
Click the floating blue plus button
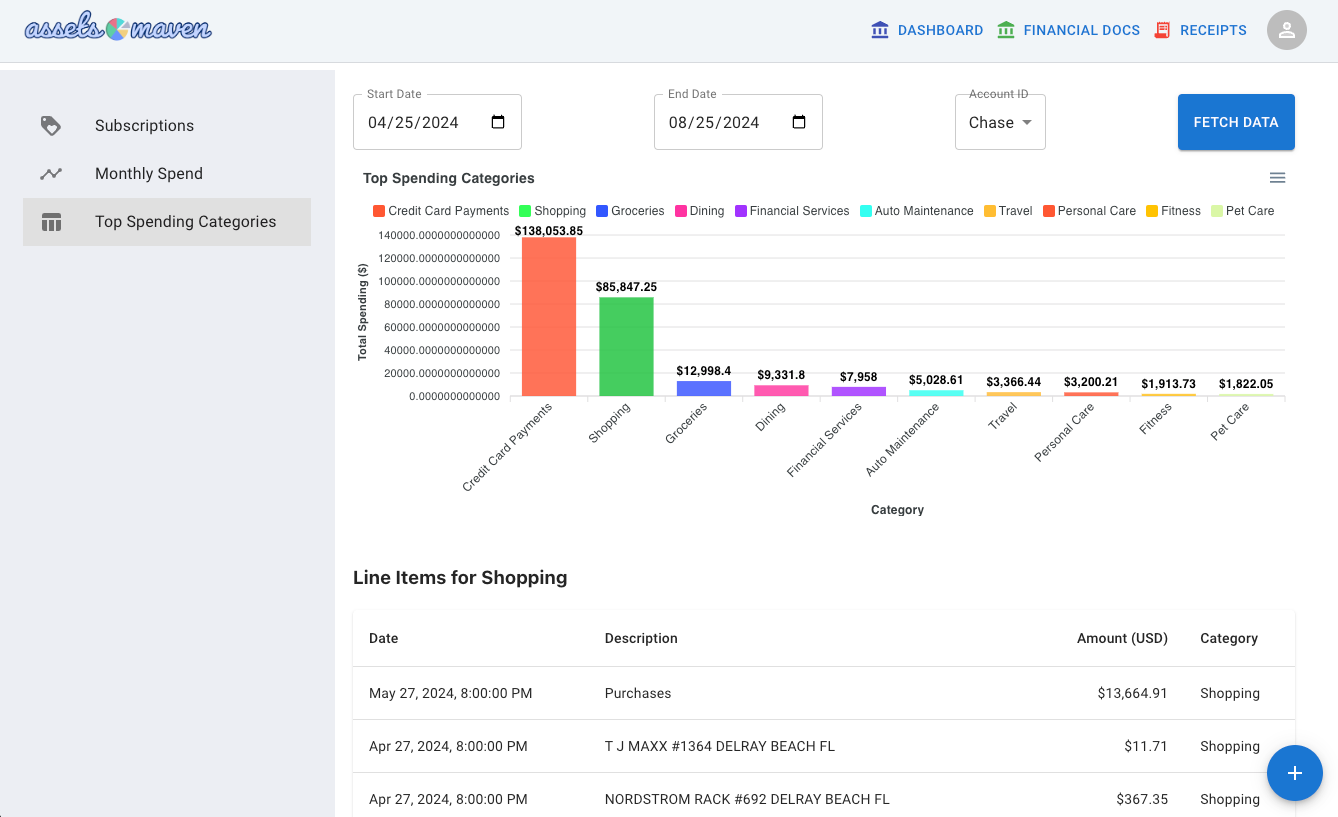[1295, 773]
